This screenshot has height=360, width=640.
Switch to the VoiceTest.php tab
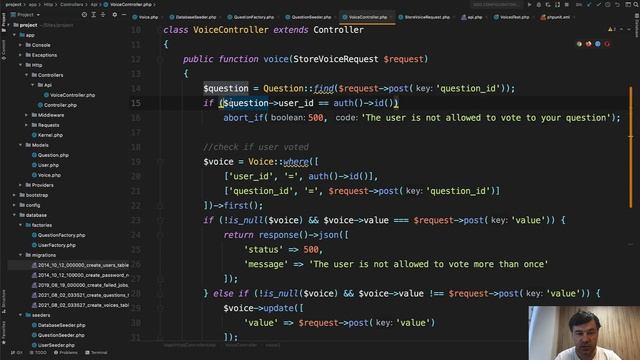pos(511,17)
